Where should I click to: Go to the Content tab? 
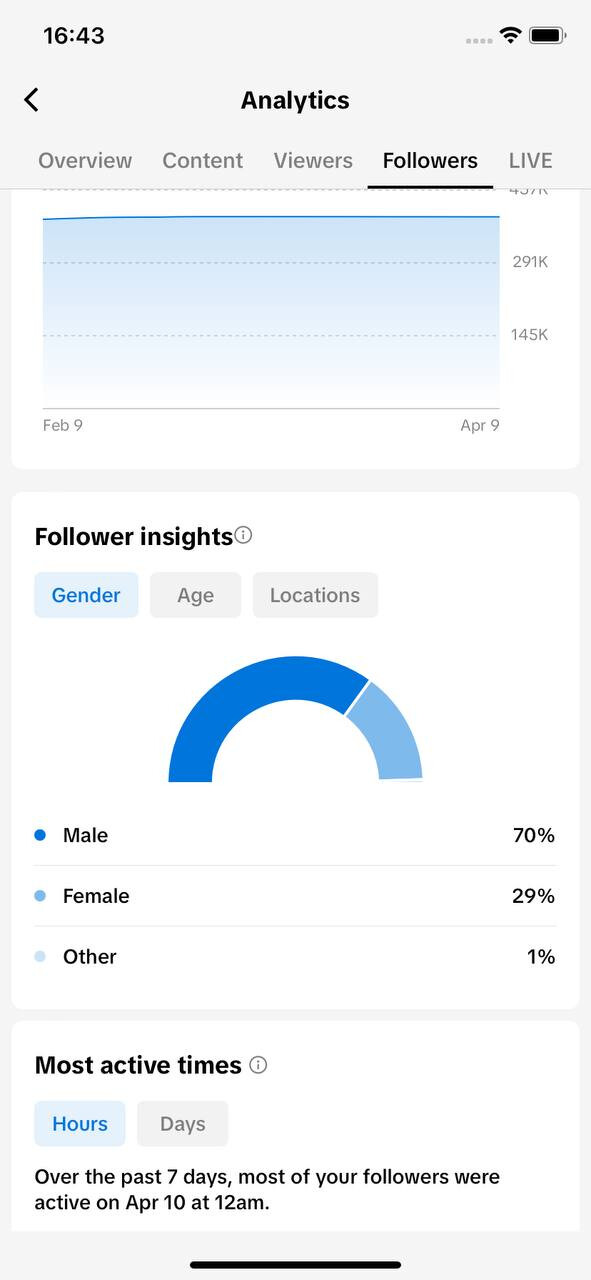[x=203, y=161]
